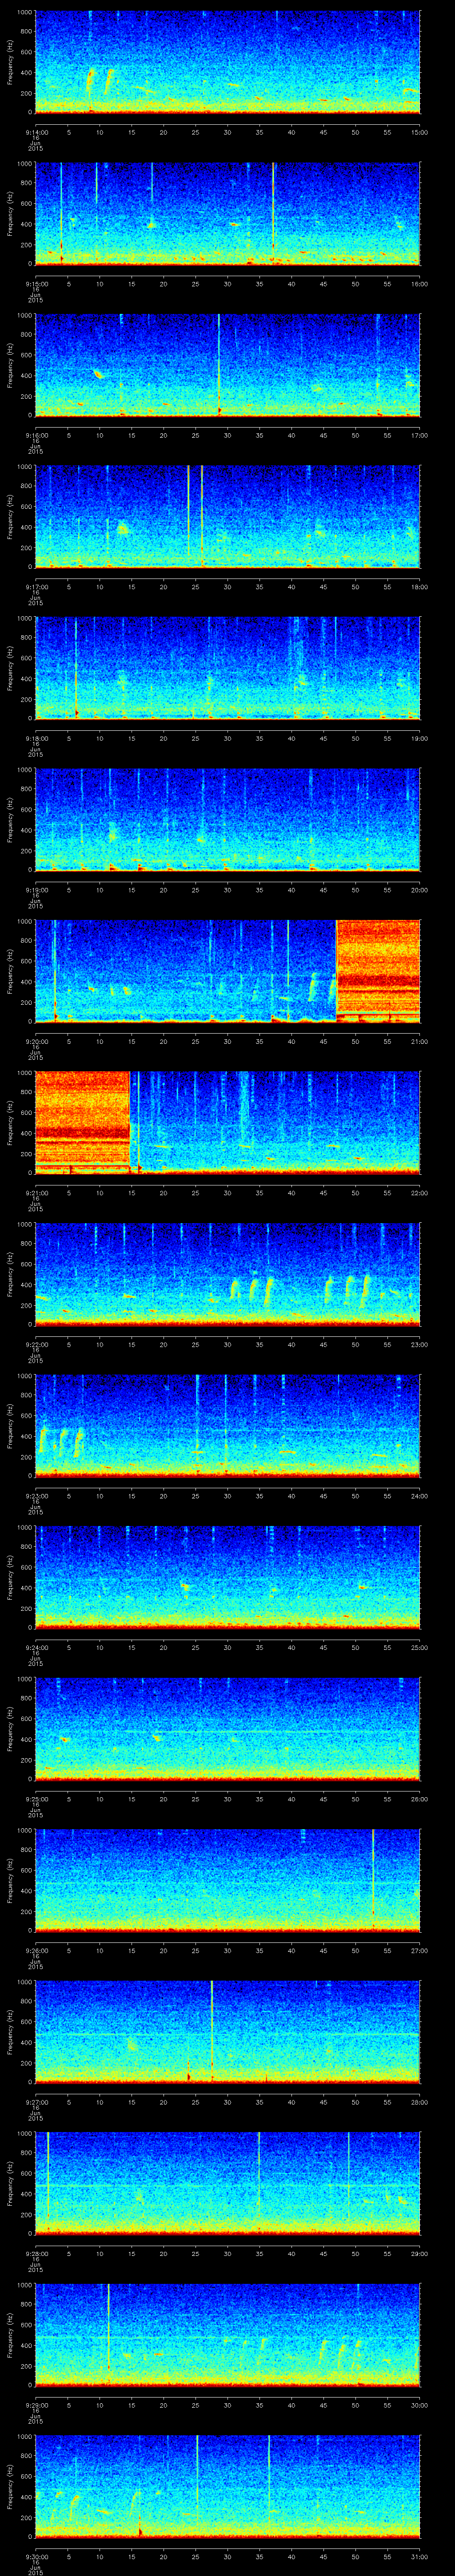Image resolution: width=455 pixels, height=2576 pixels.
Task: Select the spectrogram panel starting at 9:25:00
Action: pyautogui.click(x=227, y=1728)
